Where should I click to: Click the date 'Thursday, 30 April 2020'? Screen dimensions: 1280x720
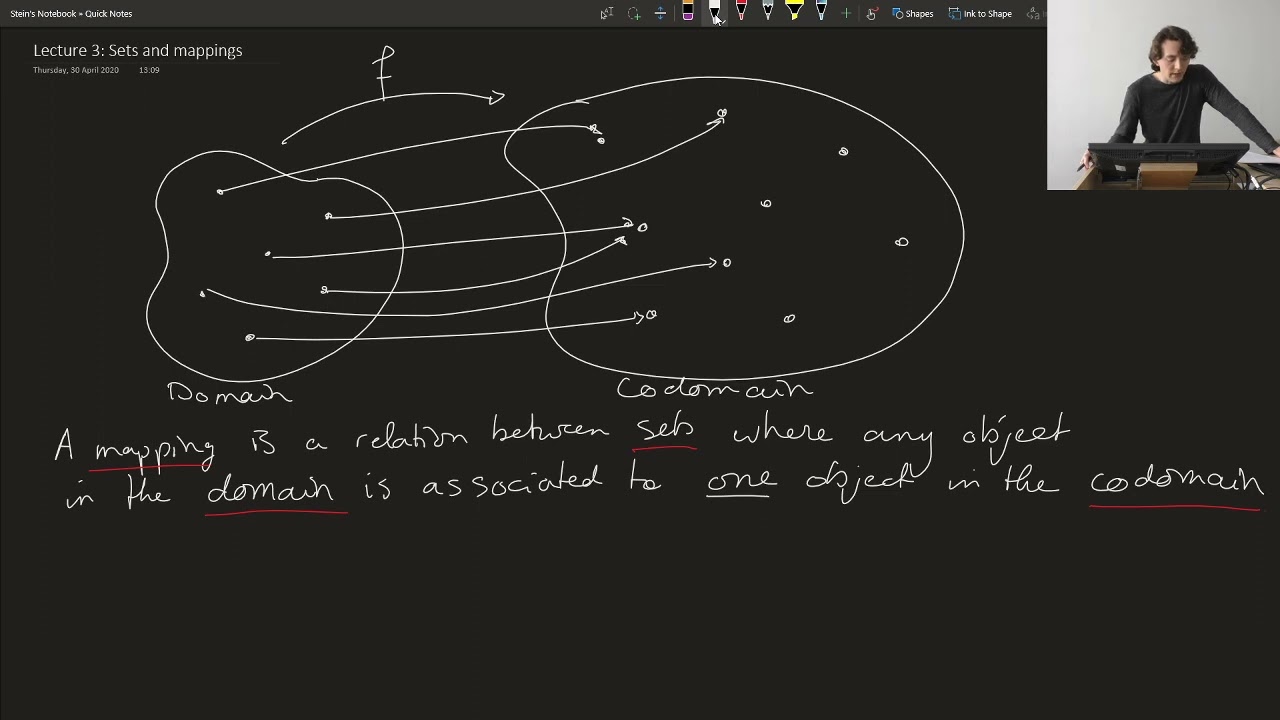coord(76,70)
